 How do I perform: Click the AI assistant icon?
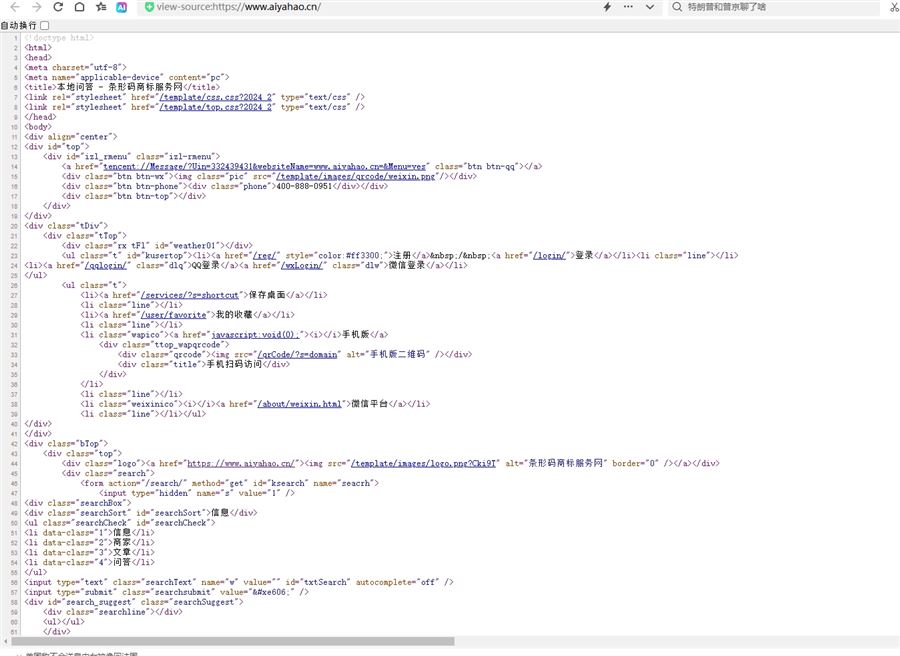click(122, 7)
